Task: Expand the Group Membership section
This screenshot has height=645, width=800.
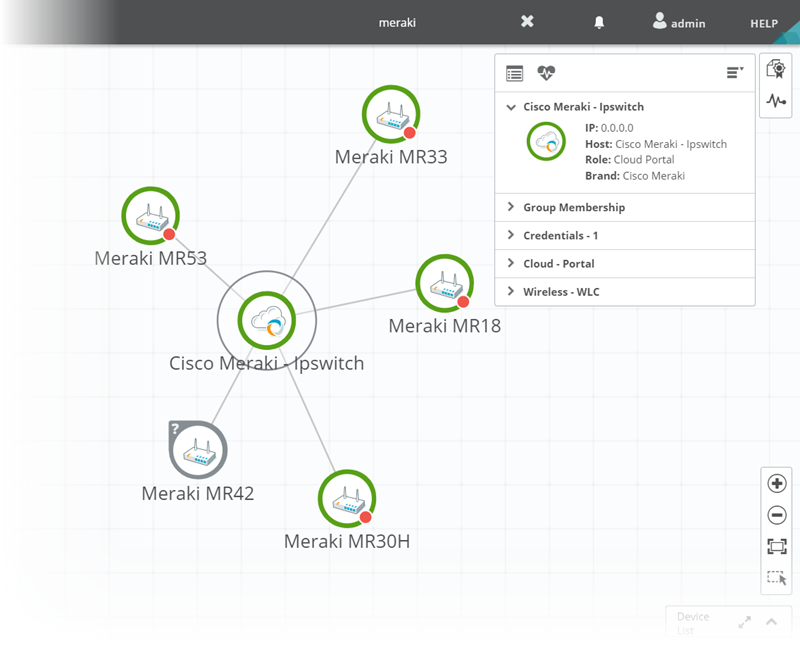Action: (573, 207)
